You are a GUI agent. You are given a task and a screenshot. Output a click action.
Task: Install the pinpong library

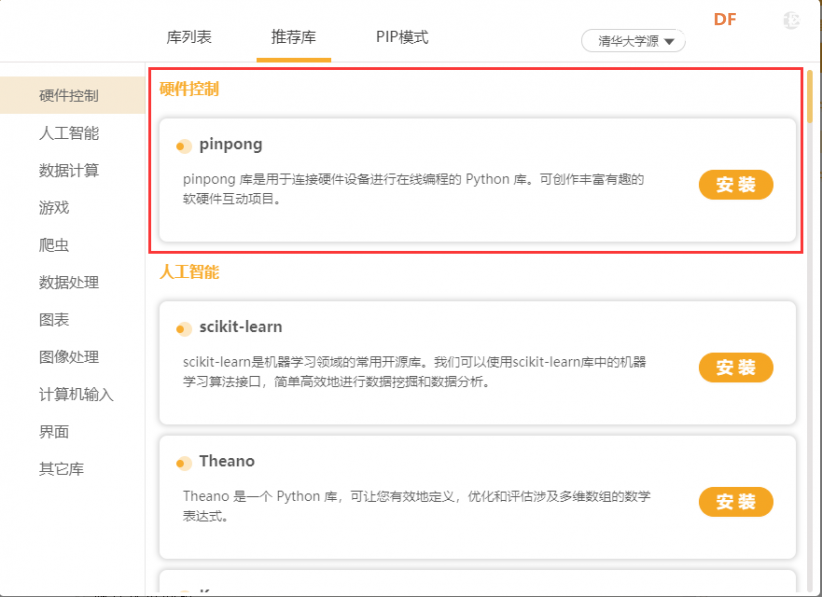[736, 184]
